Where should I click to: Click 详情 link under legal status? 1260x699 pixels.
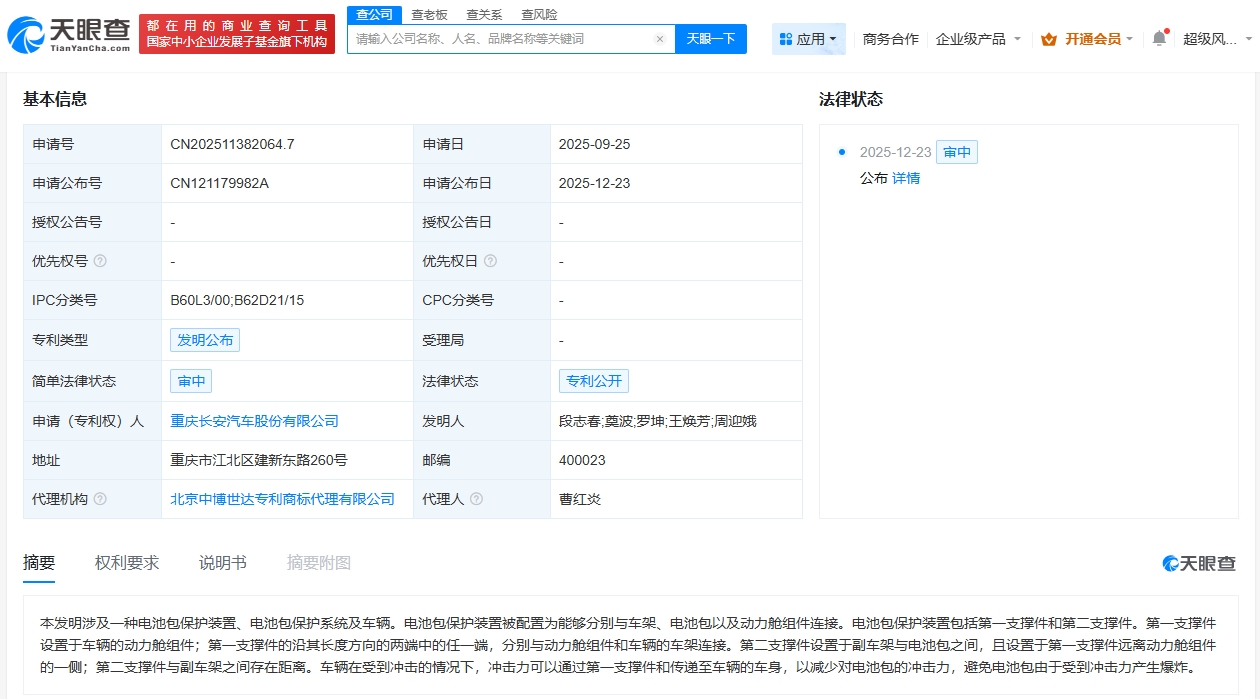coord(906,178)
